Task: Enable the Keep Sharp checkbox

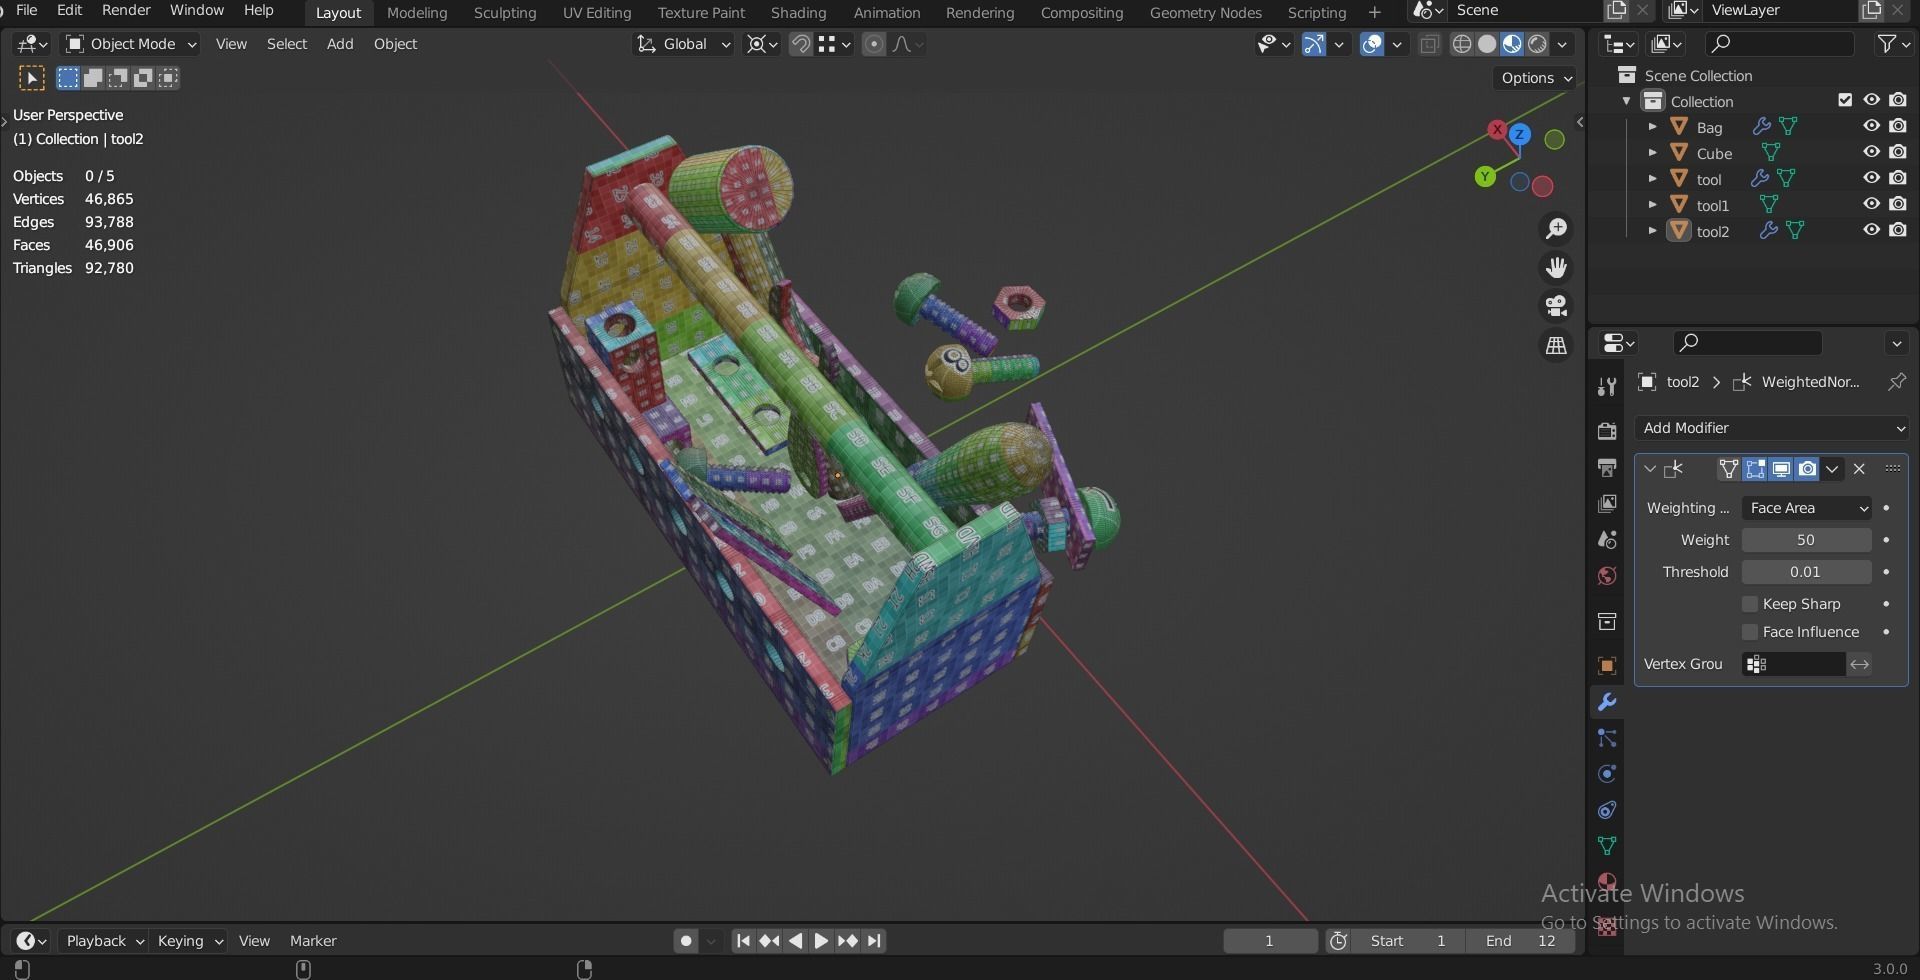Action: point(1750,604)
